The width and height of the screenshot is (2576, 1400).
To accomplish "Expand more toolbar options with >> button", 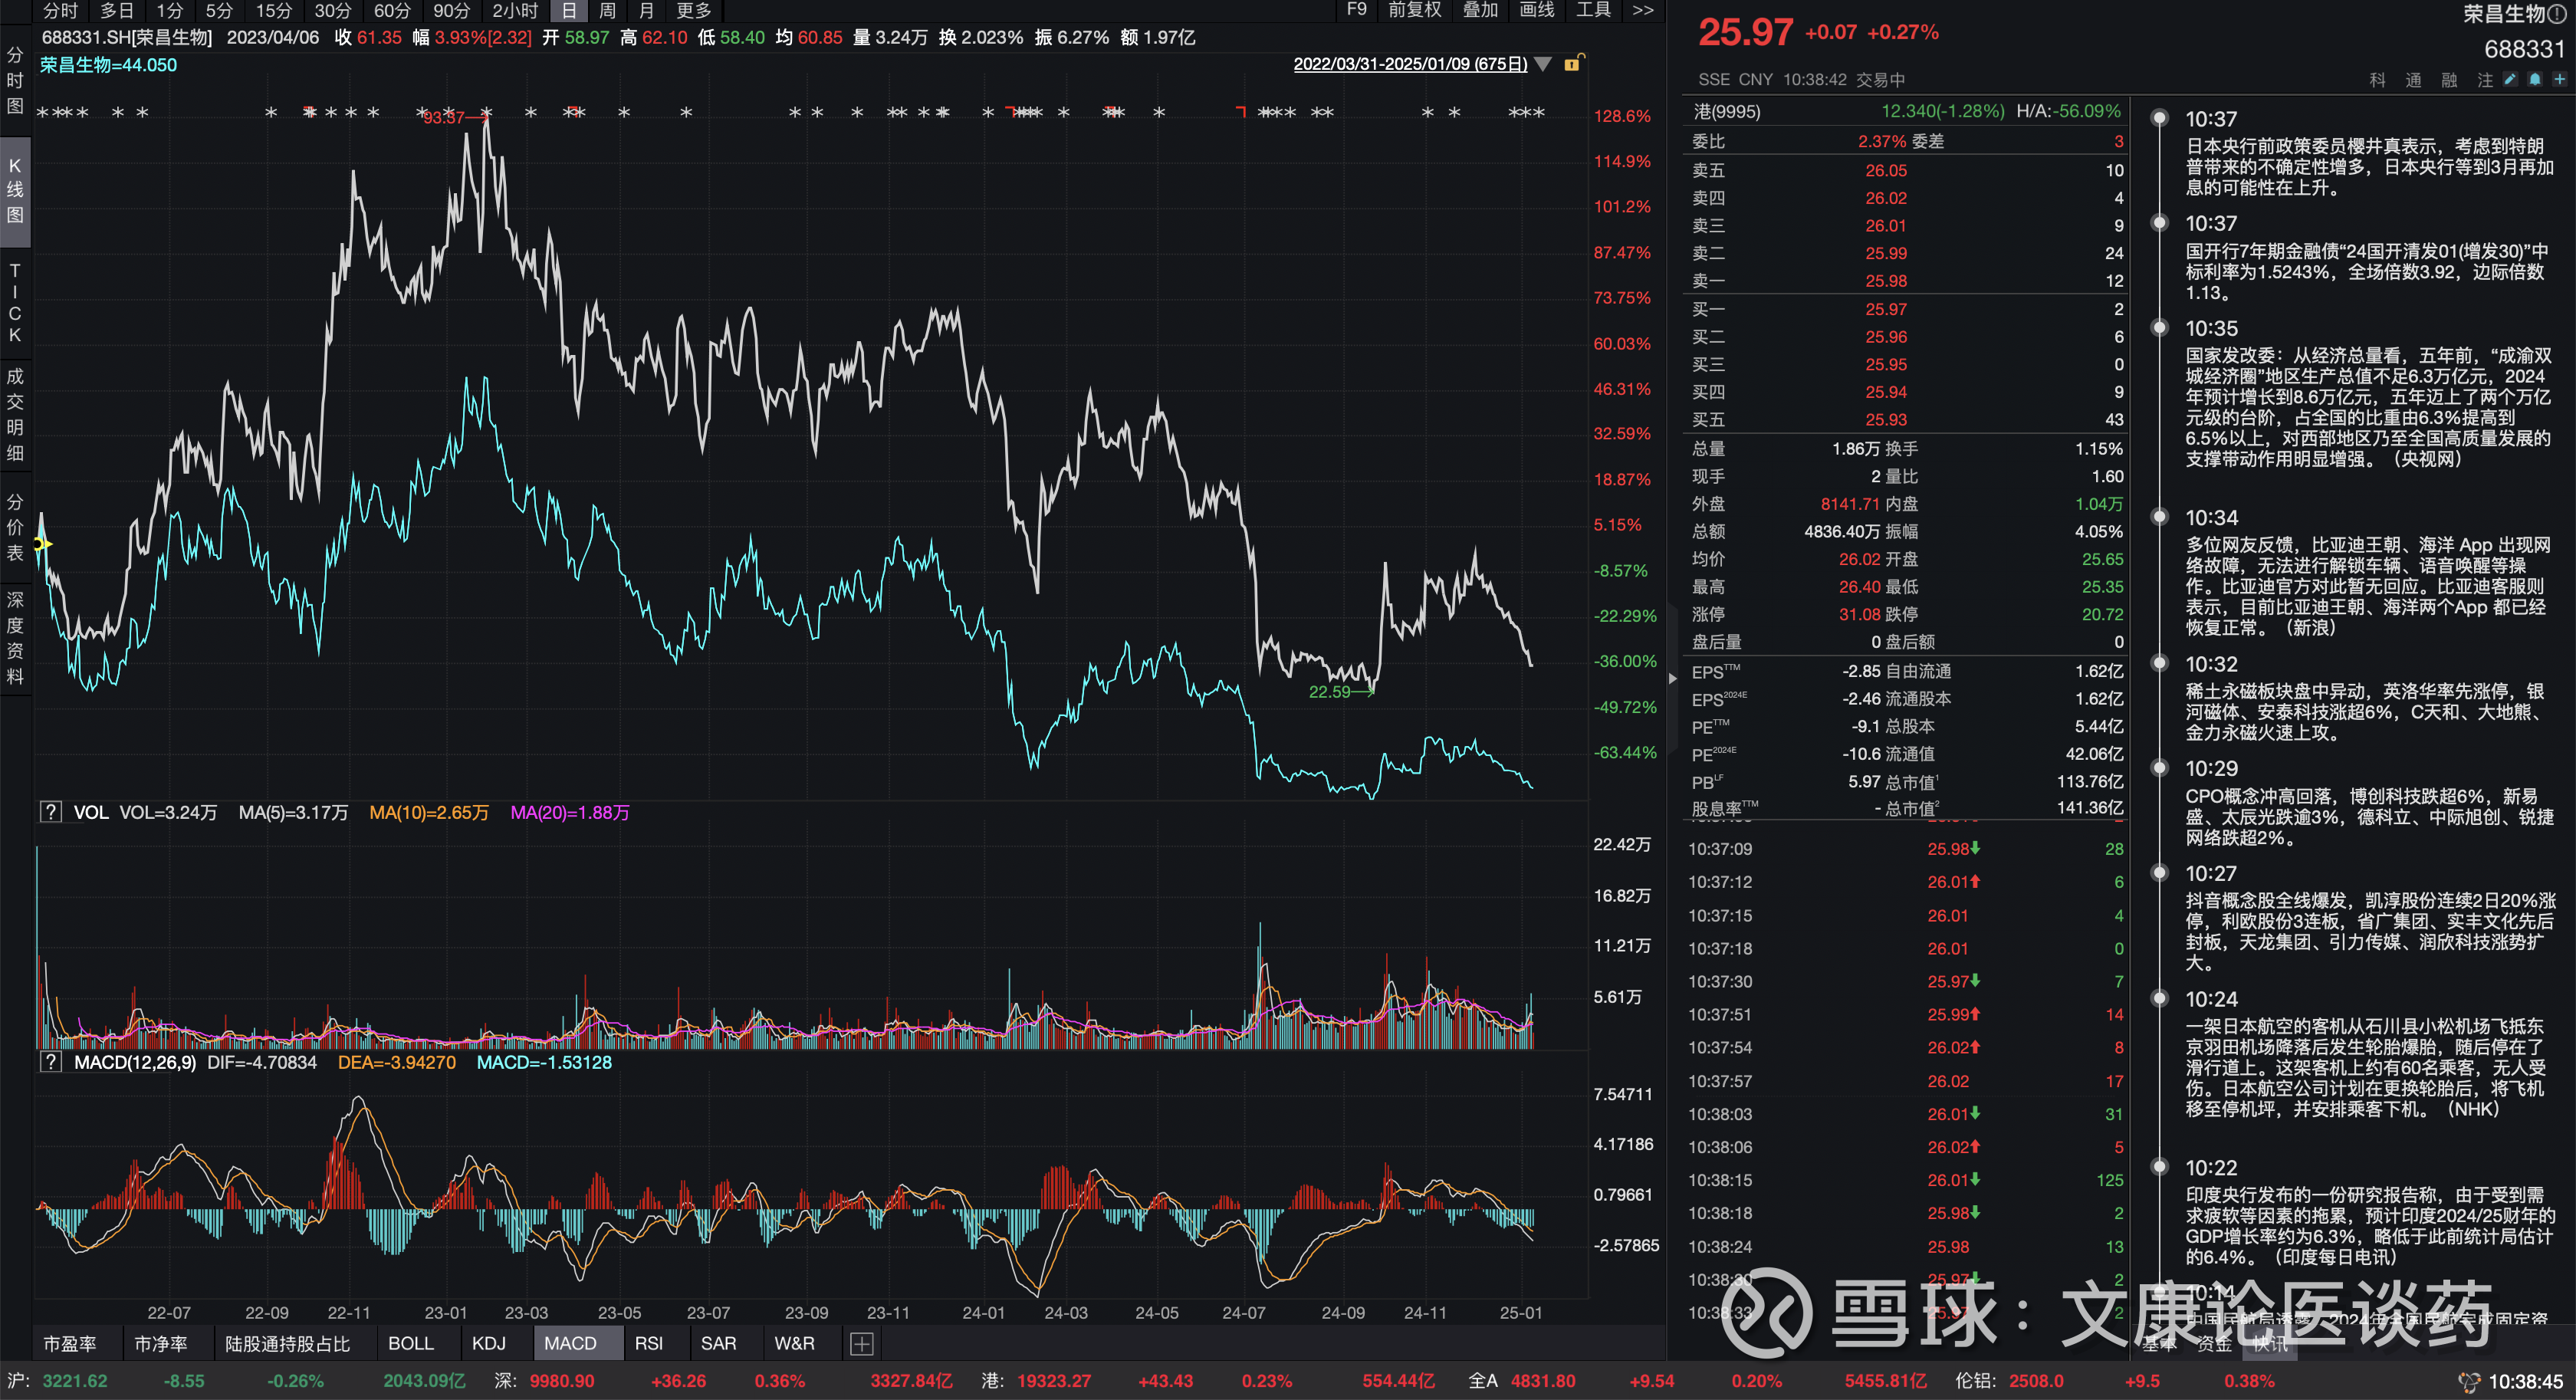I will point(1642,10).
